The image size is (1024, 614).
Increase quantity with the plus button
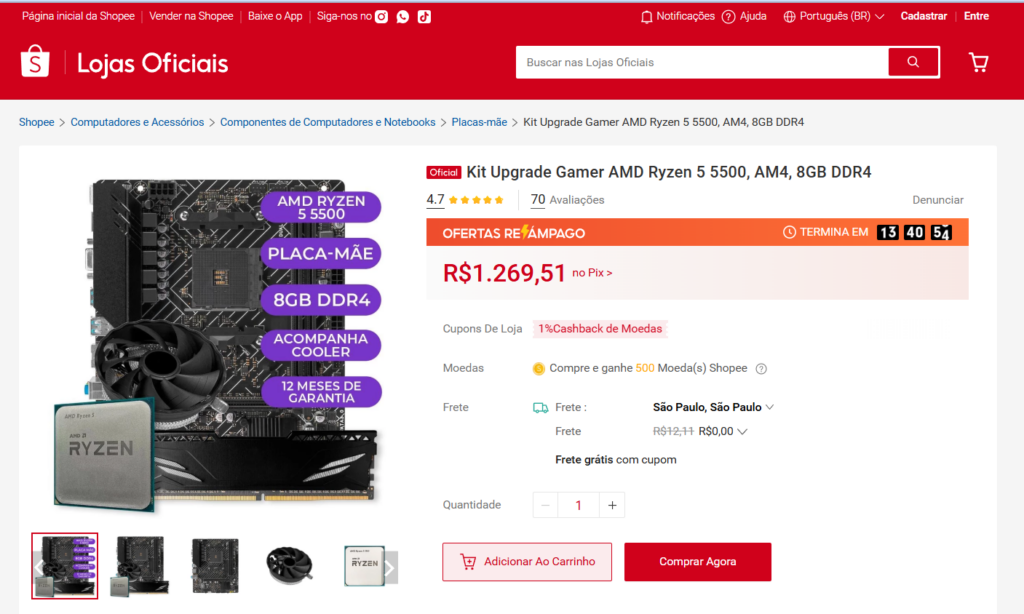click(612, 505)
